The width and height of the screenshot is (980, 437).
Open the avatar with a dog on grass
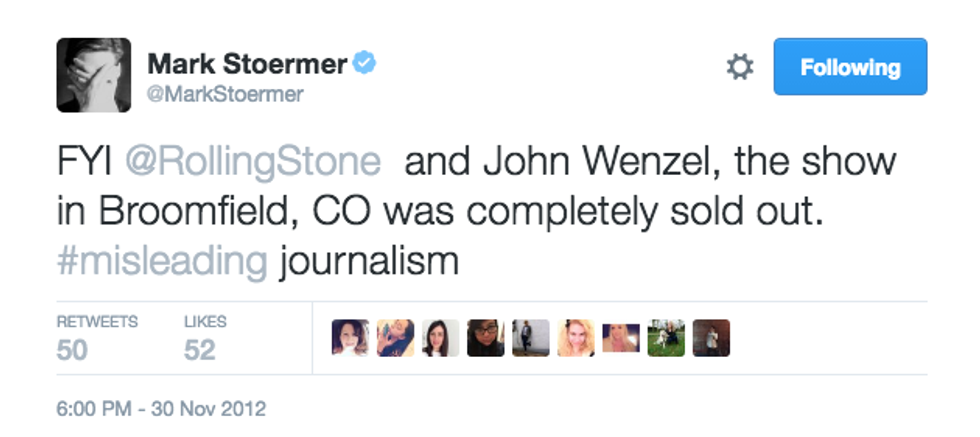pos(666,338)
